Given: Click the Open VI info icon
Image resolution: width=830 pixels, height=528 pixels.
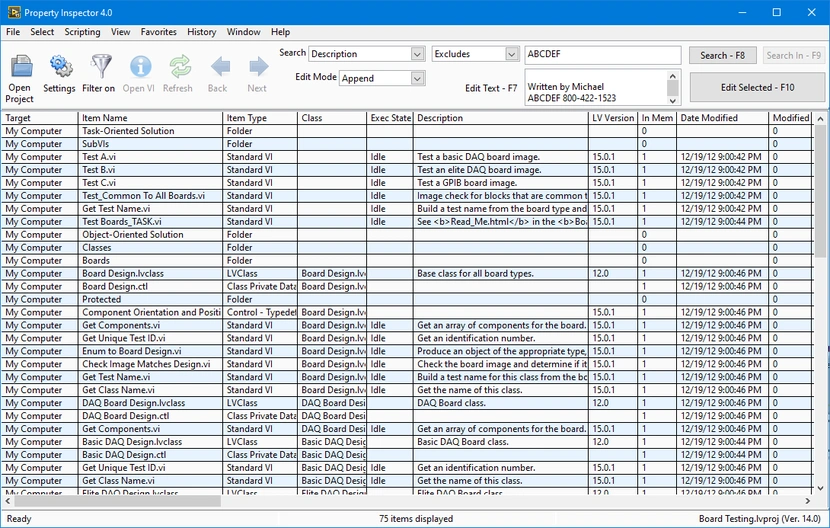Looking at the screenshot, I should coord(140,67).
